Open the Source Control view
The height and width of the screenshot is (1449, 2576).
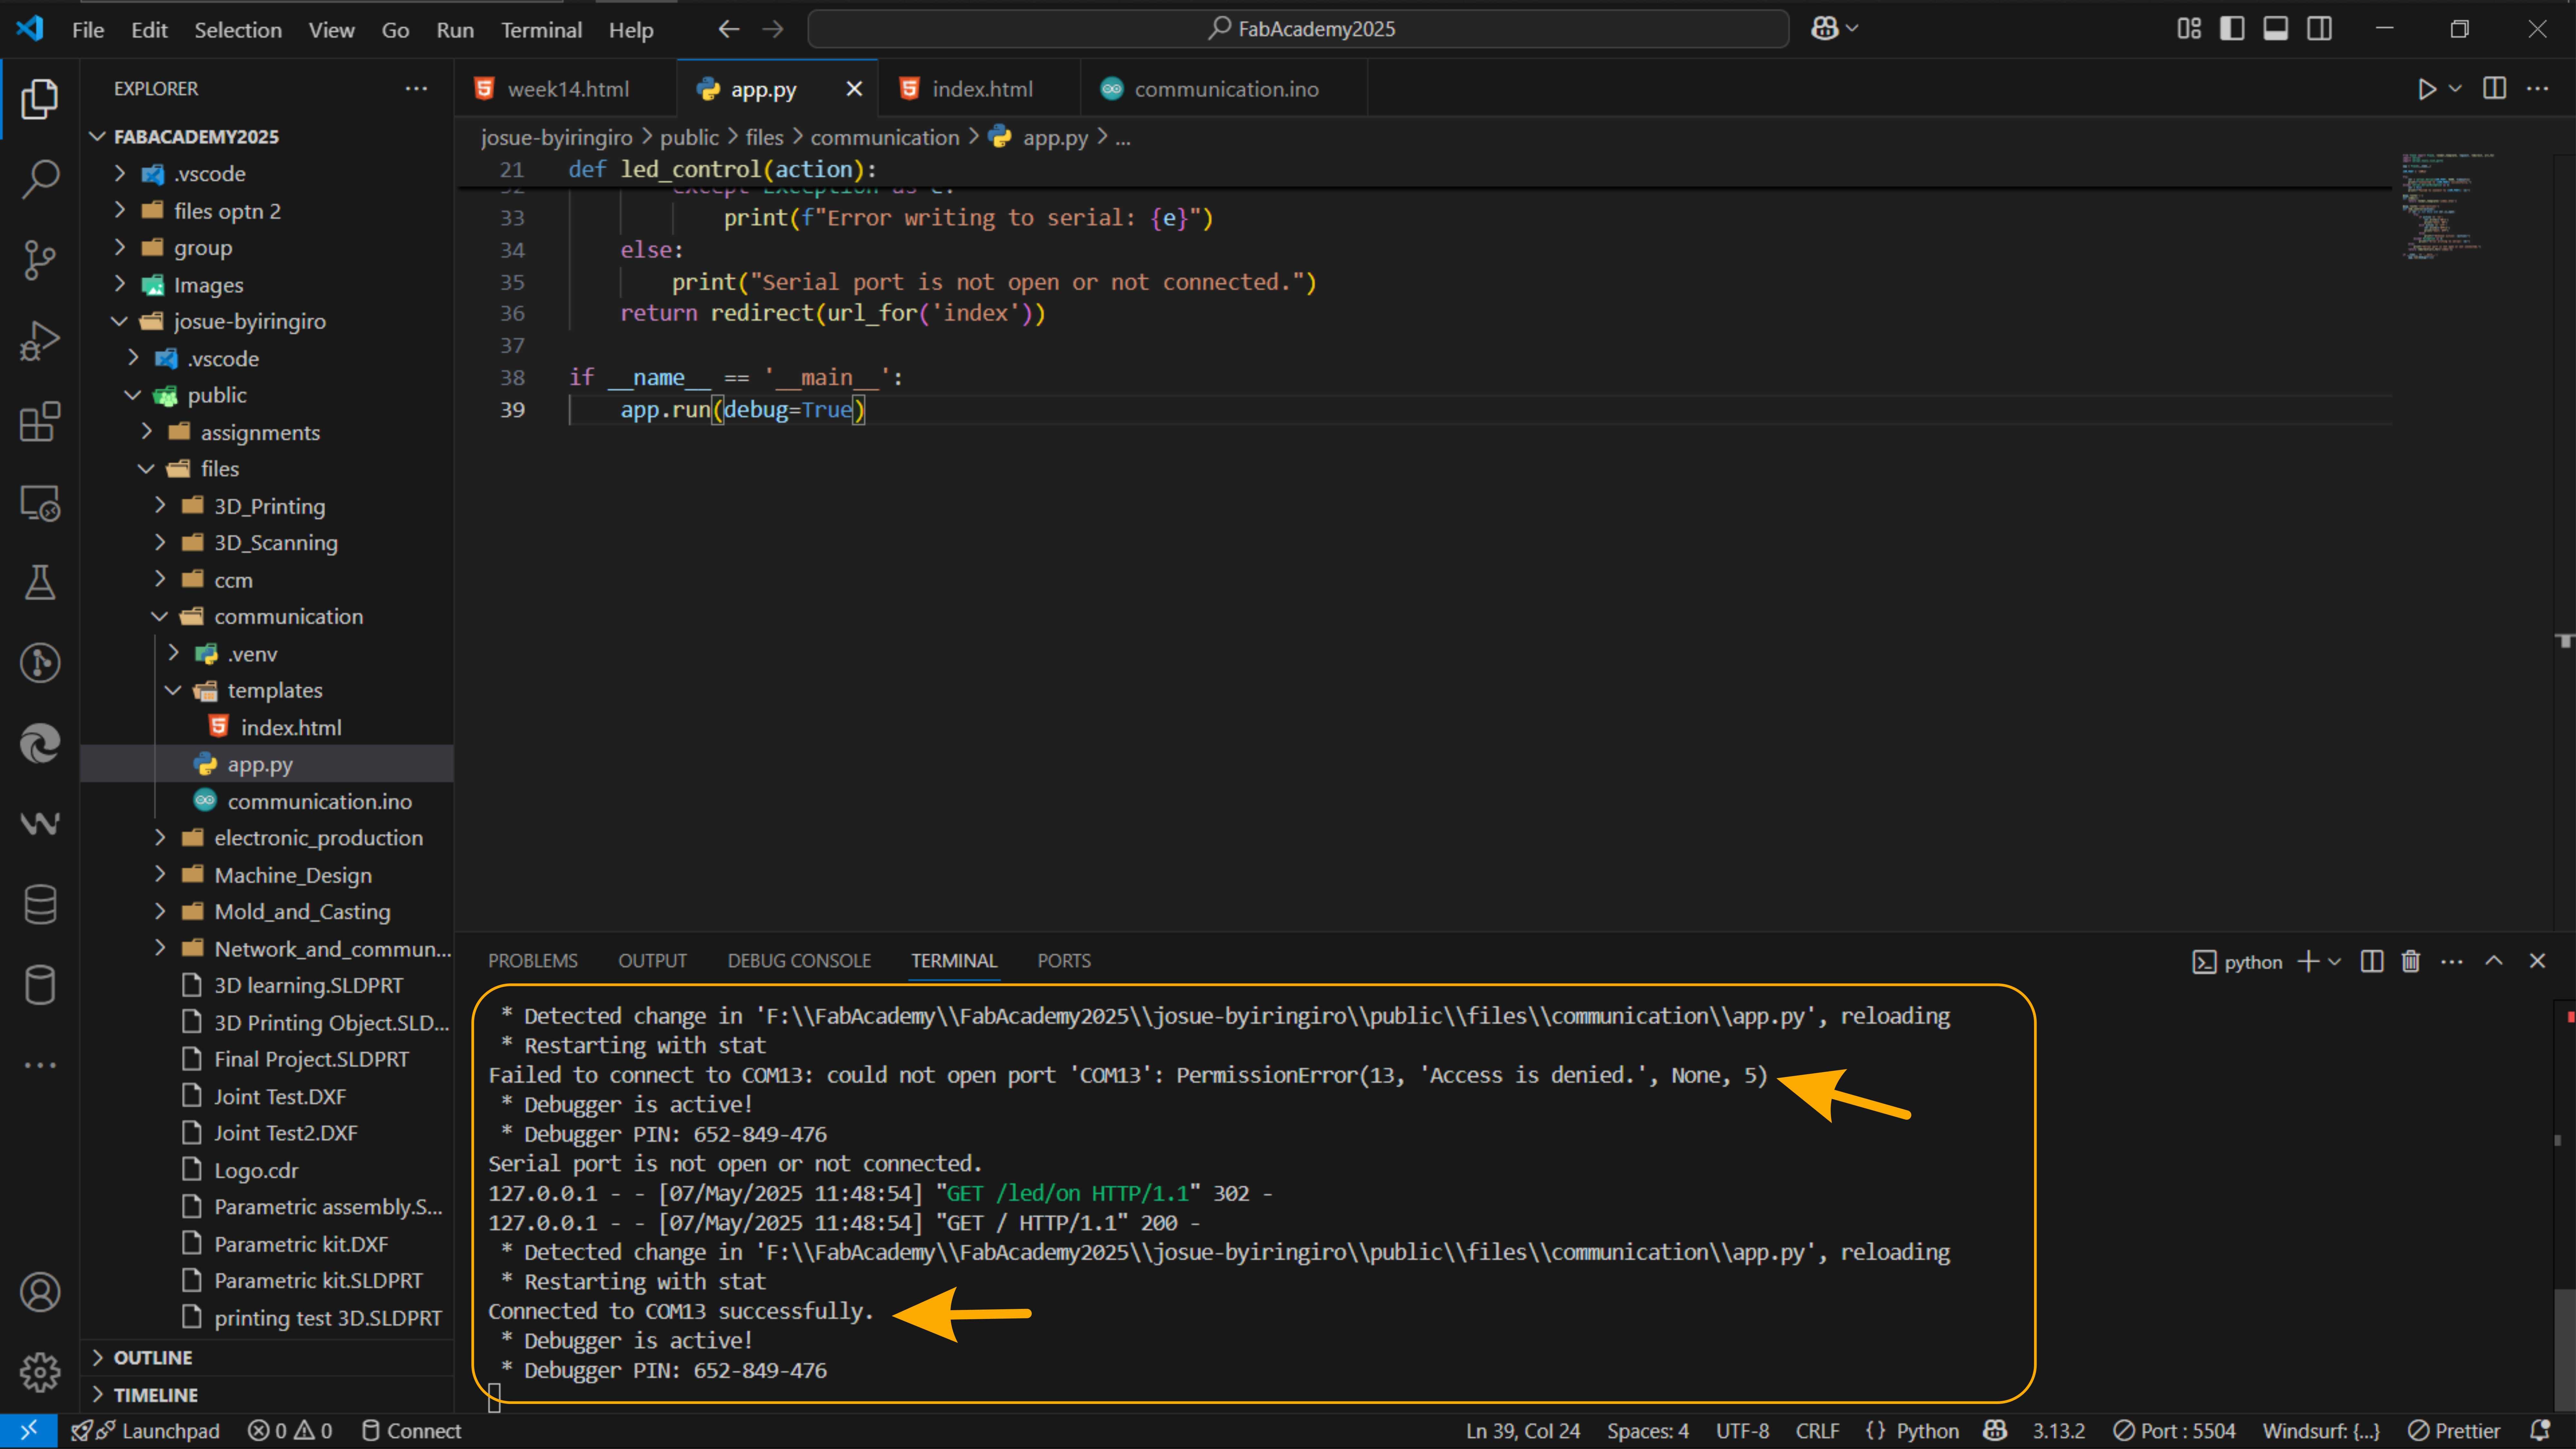click(40, 260)
